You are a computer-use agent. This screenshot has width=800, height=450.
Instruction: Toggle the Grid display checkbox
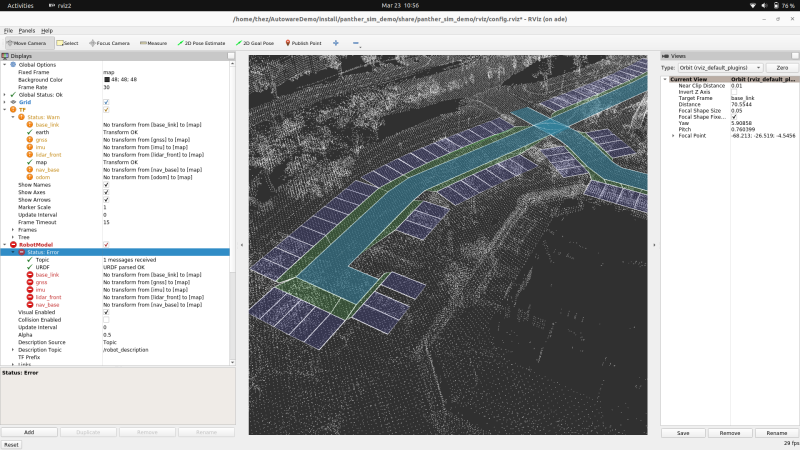106,102
